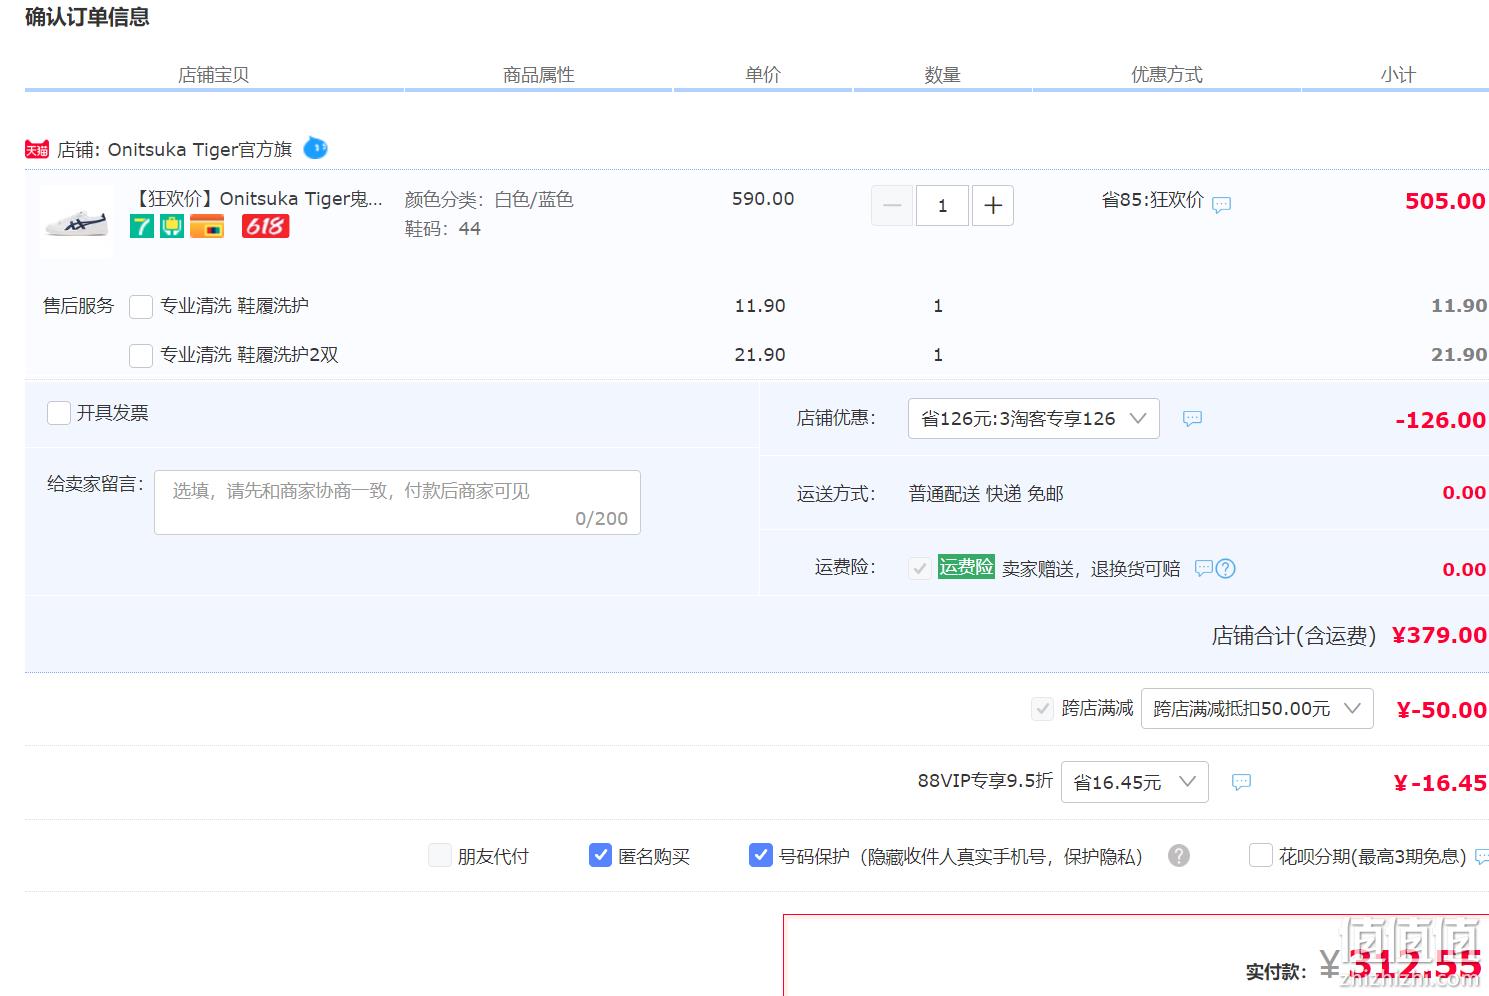The height and width of the screenshot is (996, 1489).
Task: Click the comment icon beside 省16.45元 dropdown
Action: [1241, 782]
